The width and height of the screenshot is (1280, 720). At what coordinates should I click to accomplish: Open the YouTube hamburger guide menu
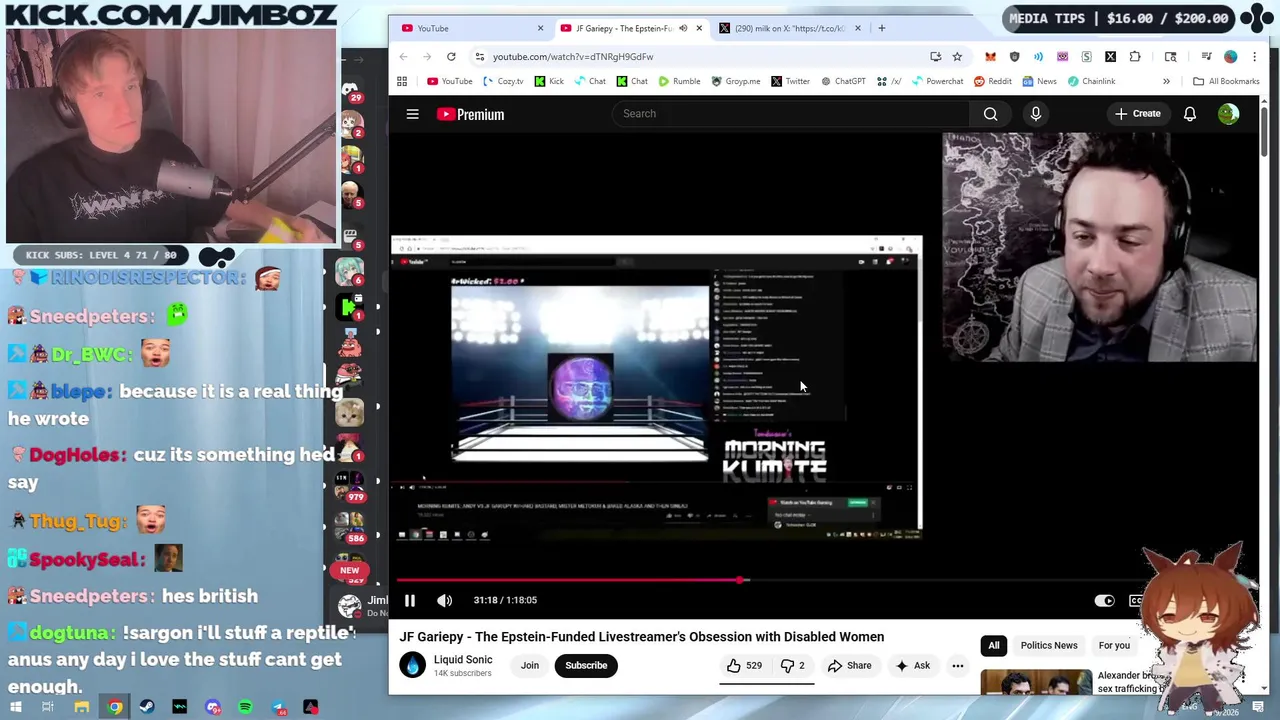click(412, 114)
